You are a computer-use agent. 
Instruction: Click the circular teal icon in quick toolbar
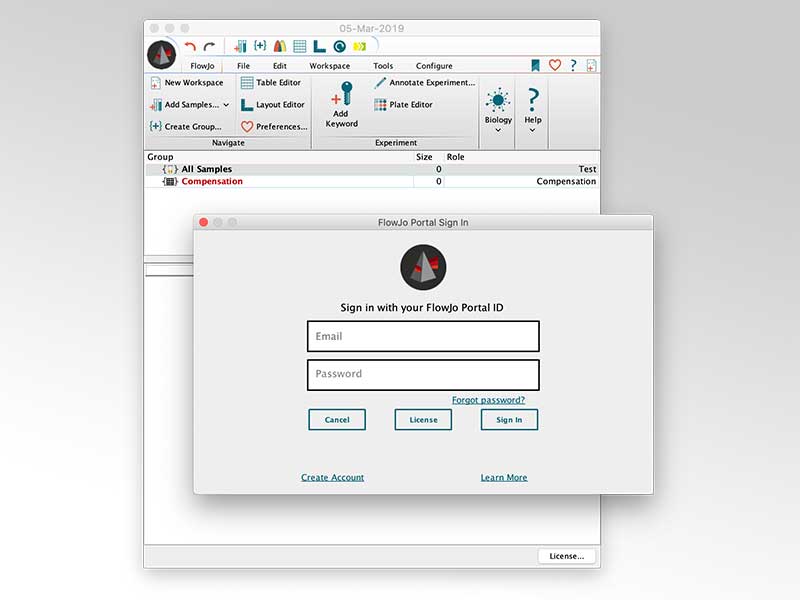340,46
